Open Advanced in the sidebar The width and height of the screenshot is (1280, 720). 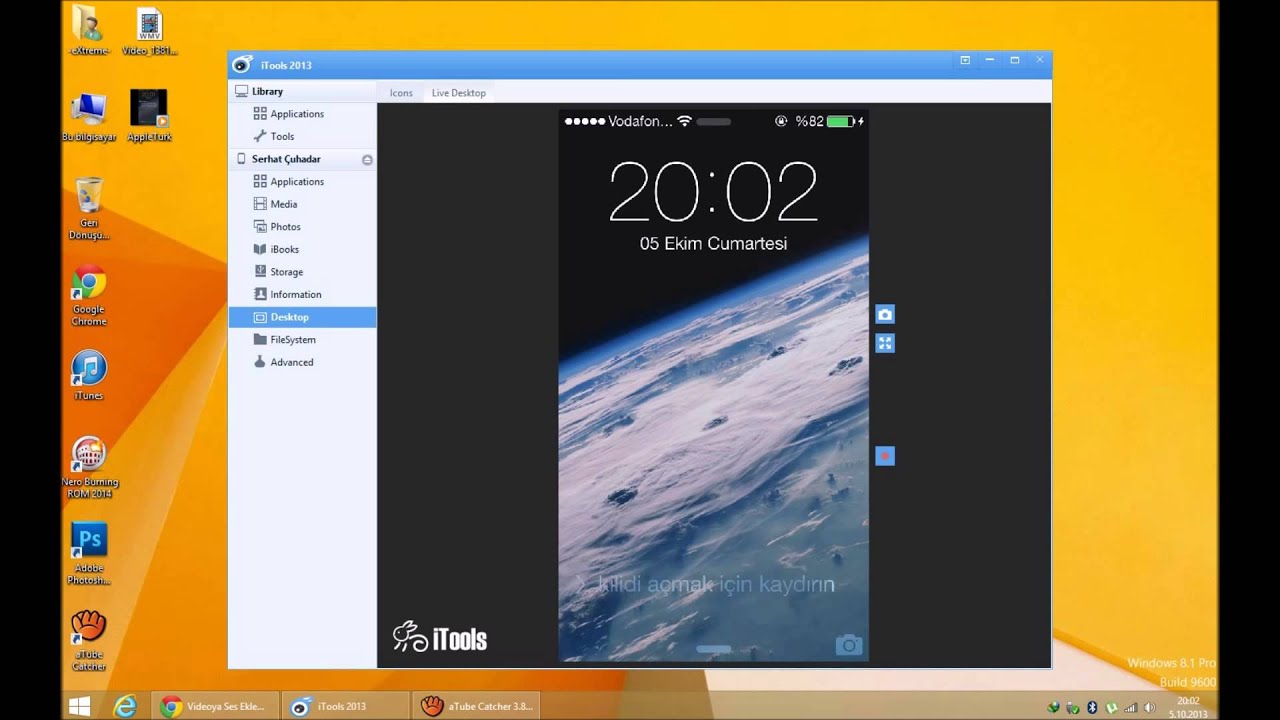click(x=302, y=362)
